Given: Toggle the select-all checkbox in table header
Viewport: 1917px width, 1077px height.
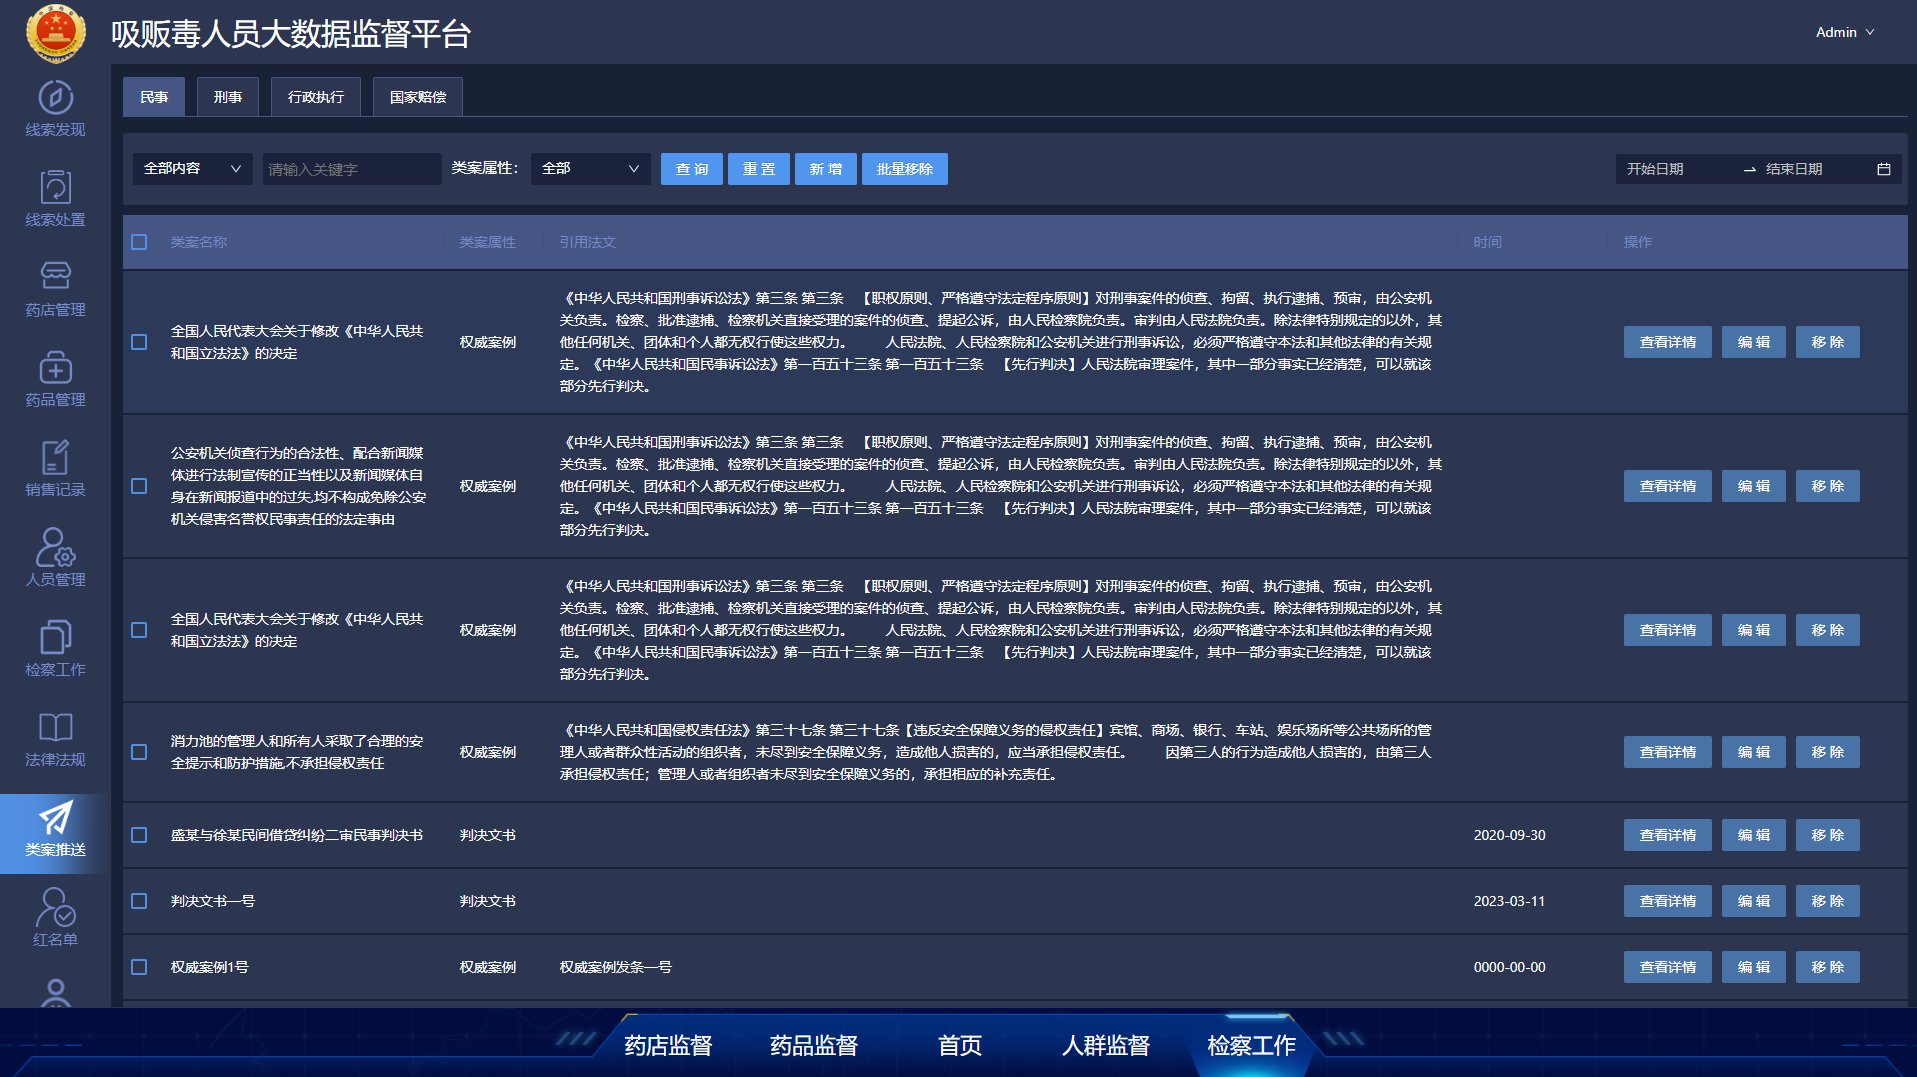Looking at the screenshot, I should tap(139, 242).
